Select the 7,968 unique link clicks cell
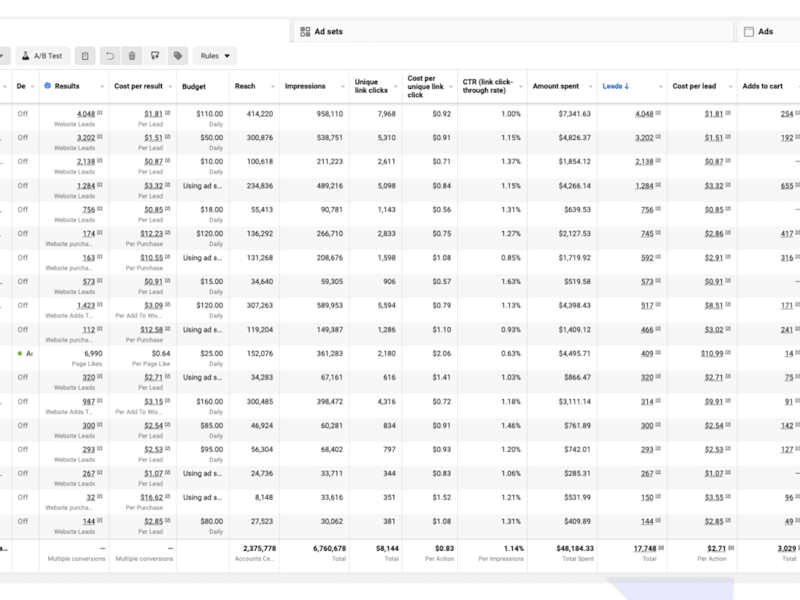This screenshot has width=800, height=600. click(x=376, y=118)
